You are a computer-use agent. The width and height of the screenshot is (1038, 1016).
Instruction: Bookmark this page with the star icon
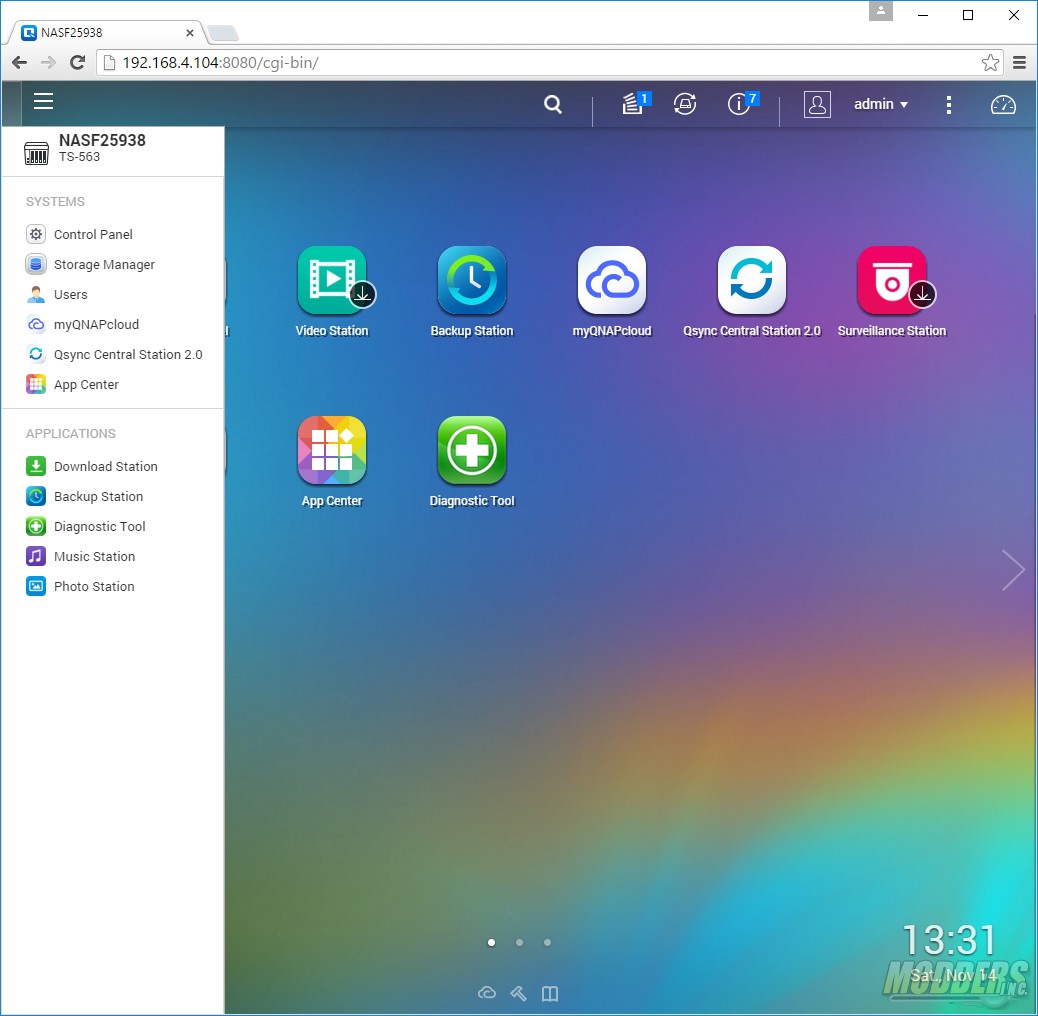point(990,63)
